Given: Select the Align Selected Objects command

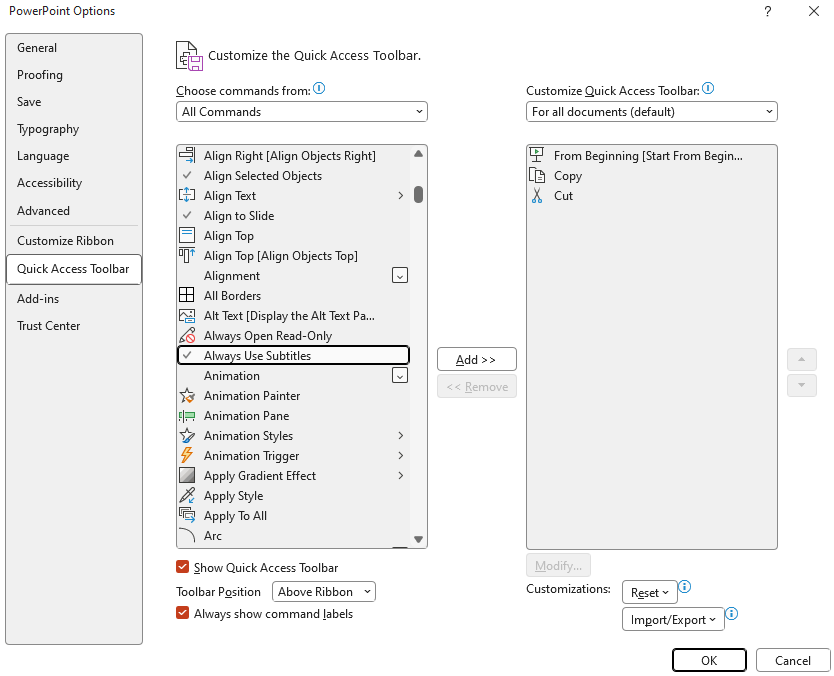Looking at the screenshot, I should point(293,176).
